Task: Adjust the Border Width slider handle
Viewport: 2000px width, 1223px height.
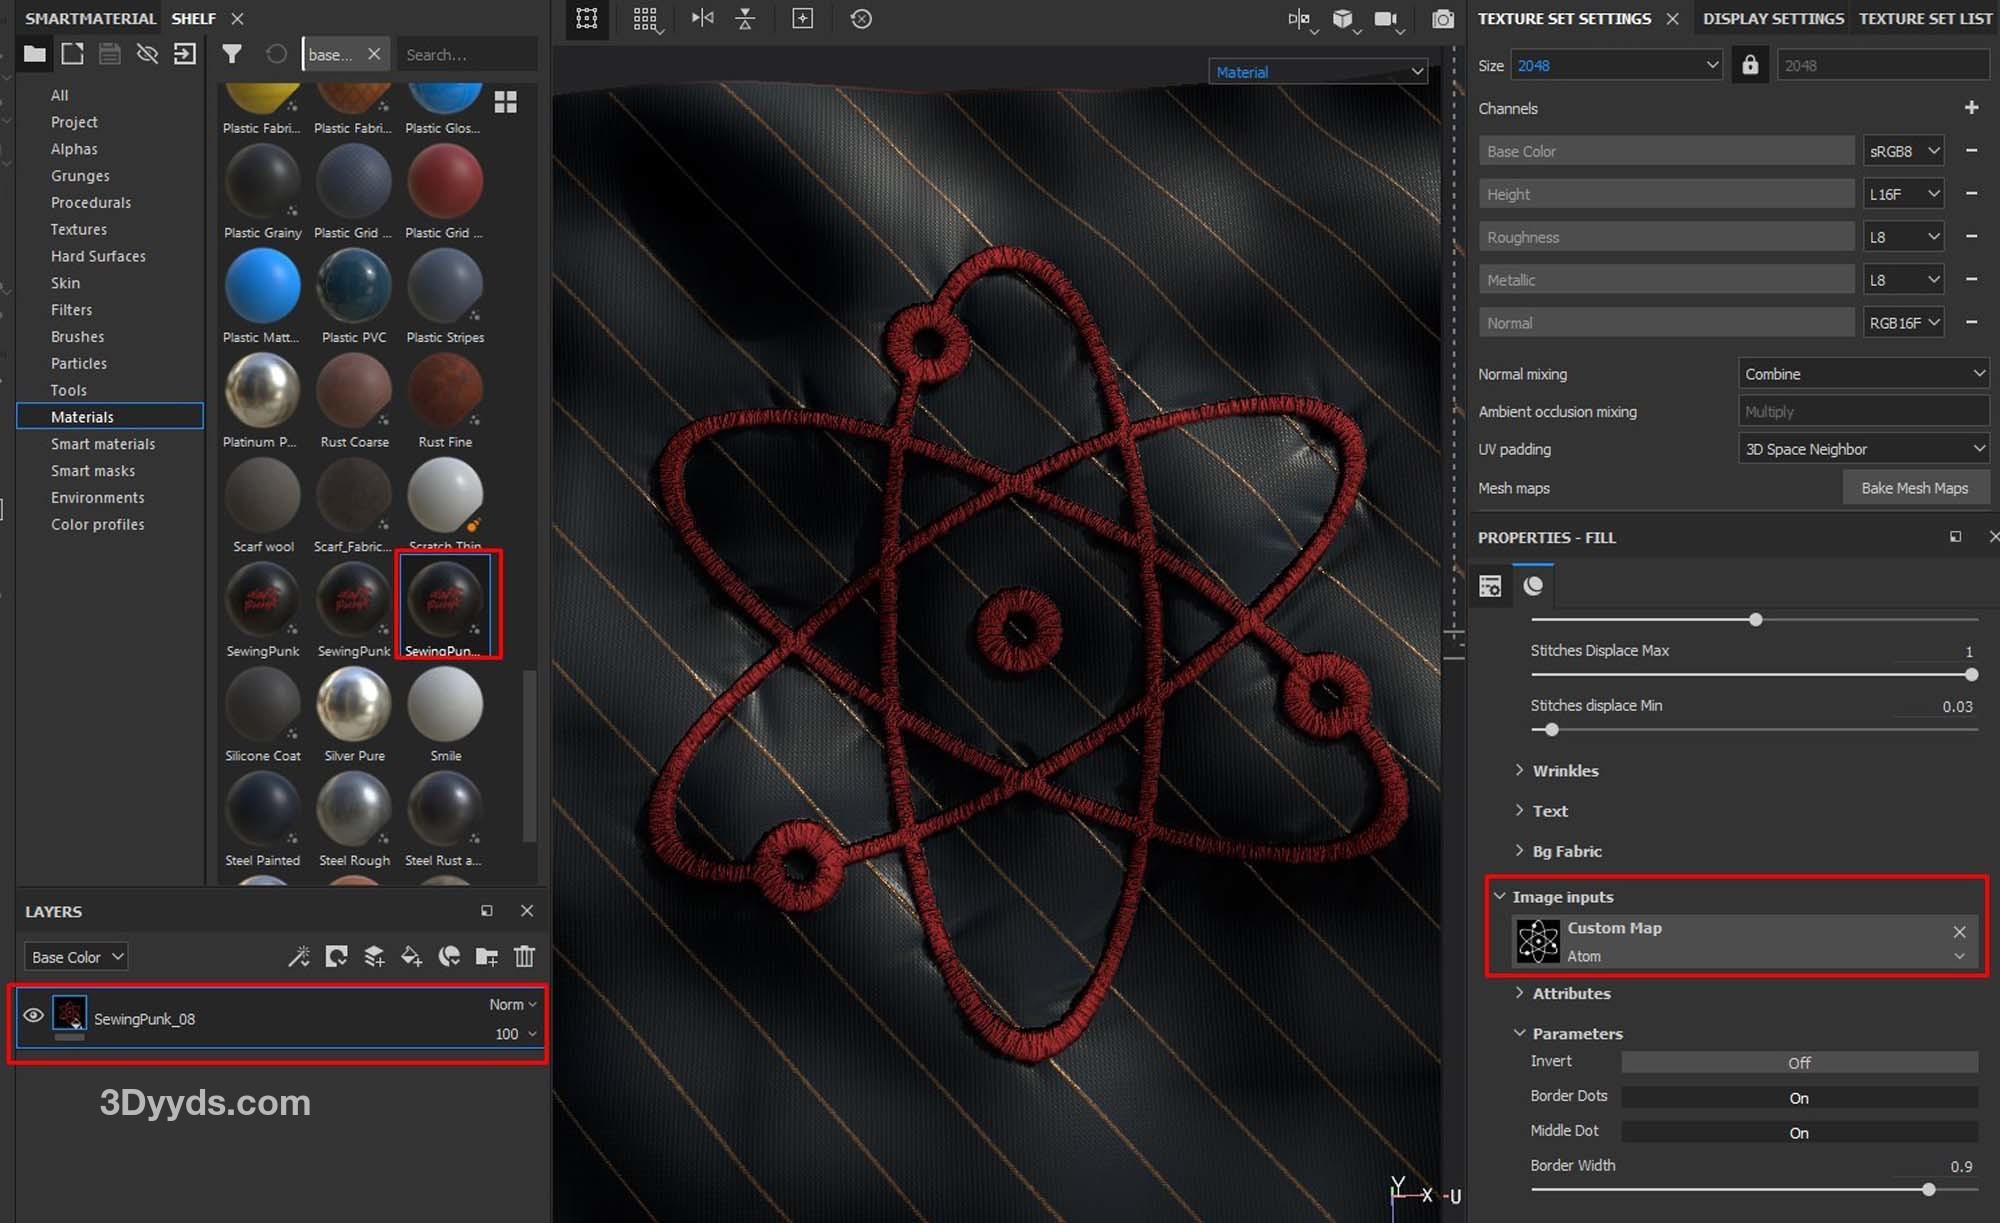Action: [x=1928, y=1190]
